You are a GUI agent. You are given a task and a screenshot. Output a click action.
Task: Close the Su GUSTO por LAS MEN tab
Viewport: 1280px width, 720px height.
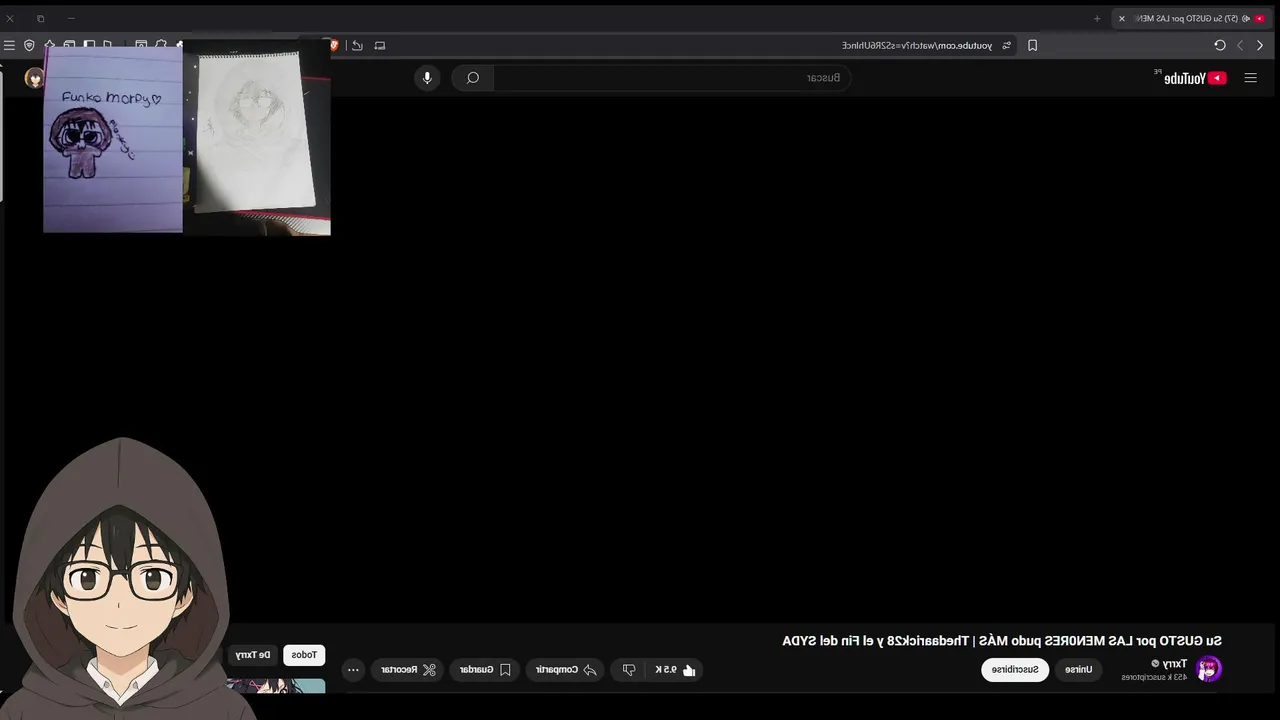point(1122,18)
